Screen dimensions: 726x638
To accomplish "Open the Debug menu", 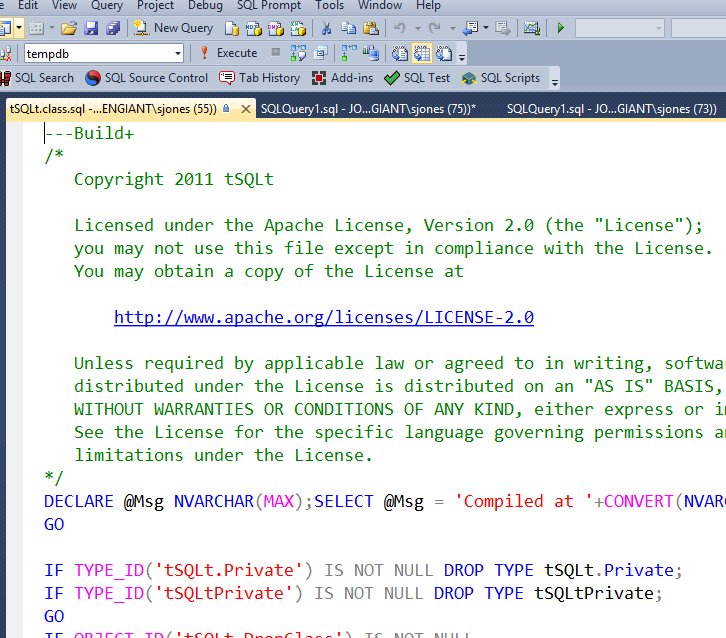I will tap(205, 6).
